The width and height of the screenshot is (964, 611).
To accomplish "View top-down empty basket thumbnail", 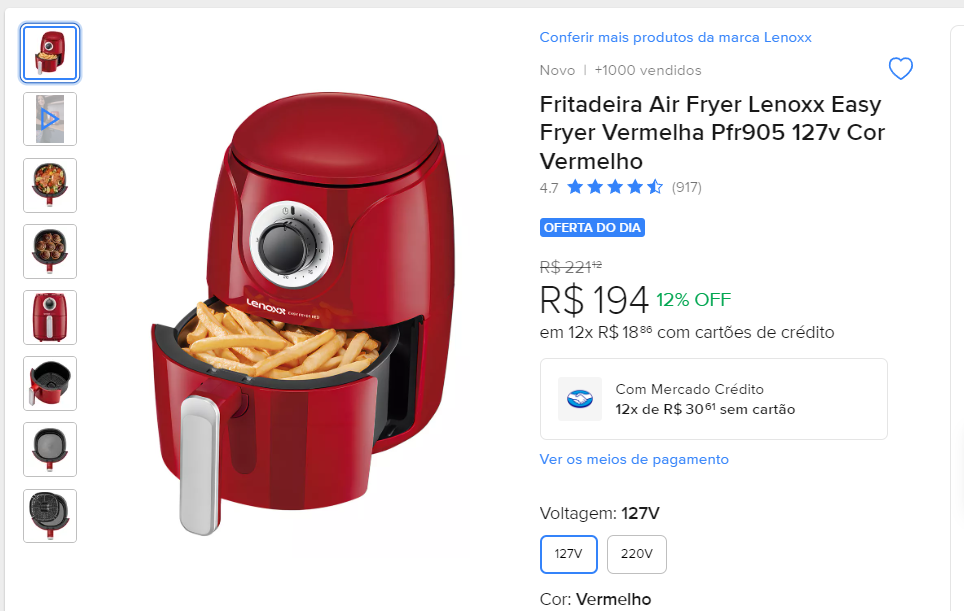I will (50, 449).
